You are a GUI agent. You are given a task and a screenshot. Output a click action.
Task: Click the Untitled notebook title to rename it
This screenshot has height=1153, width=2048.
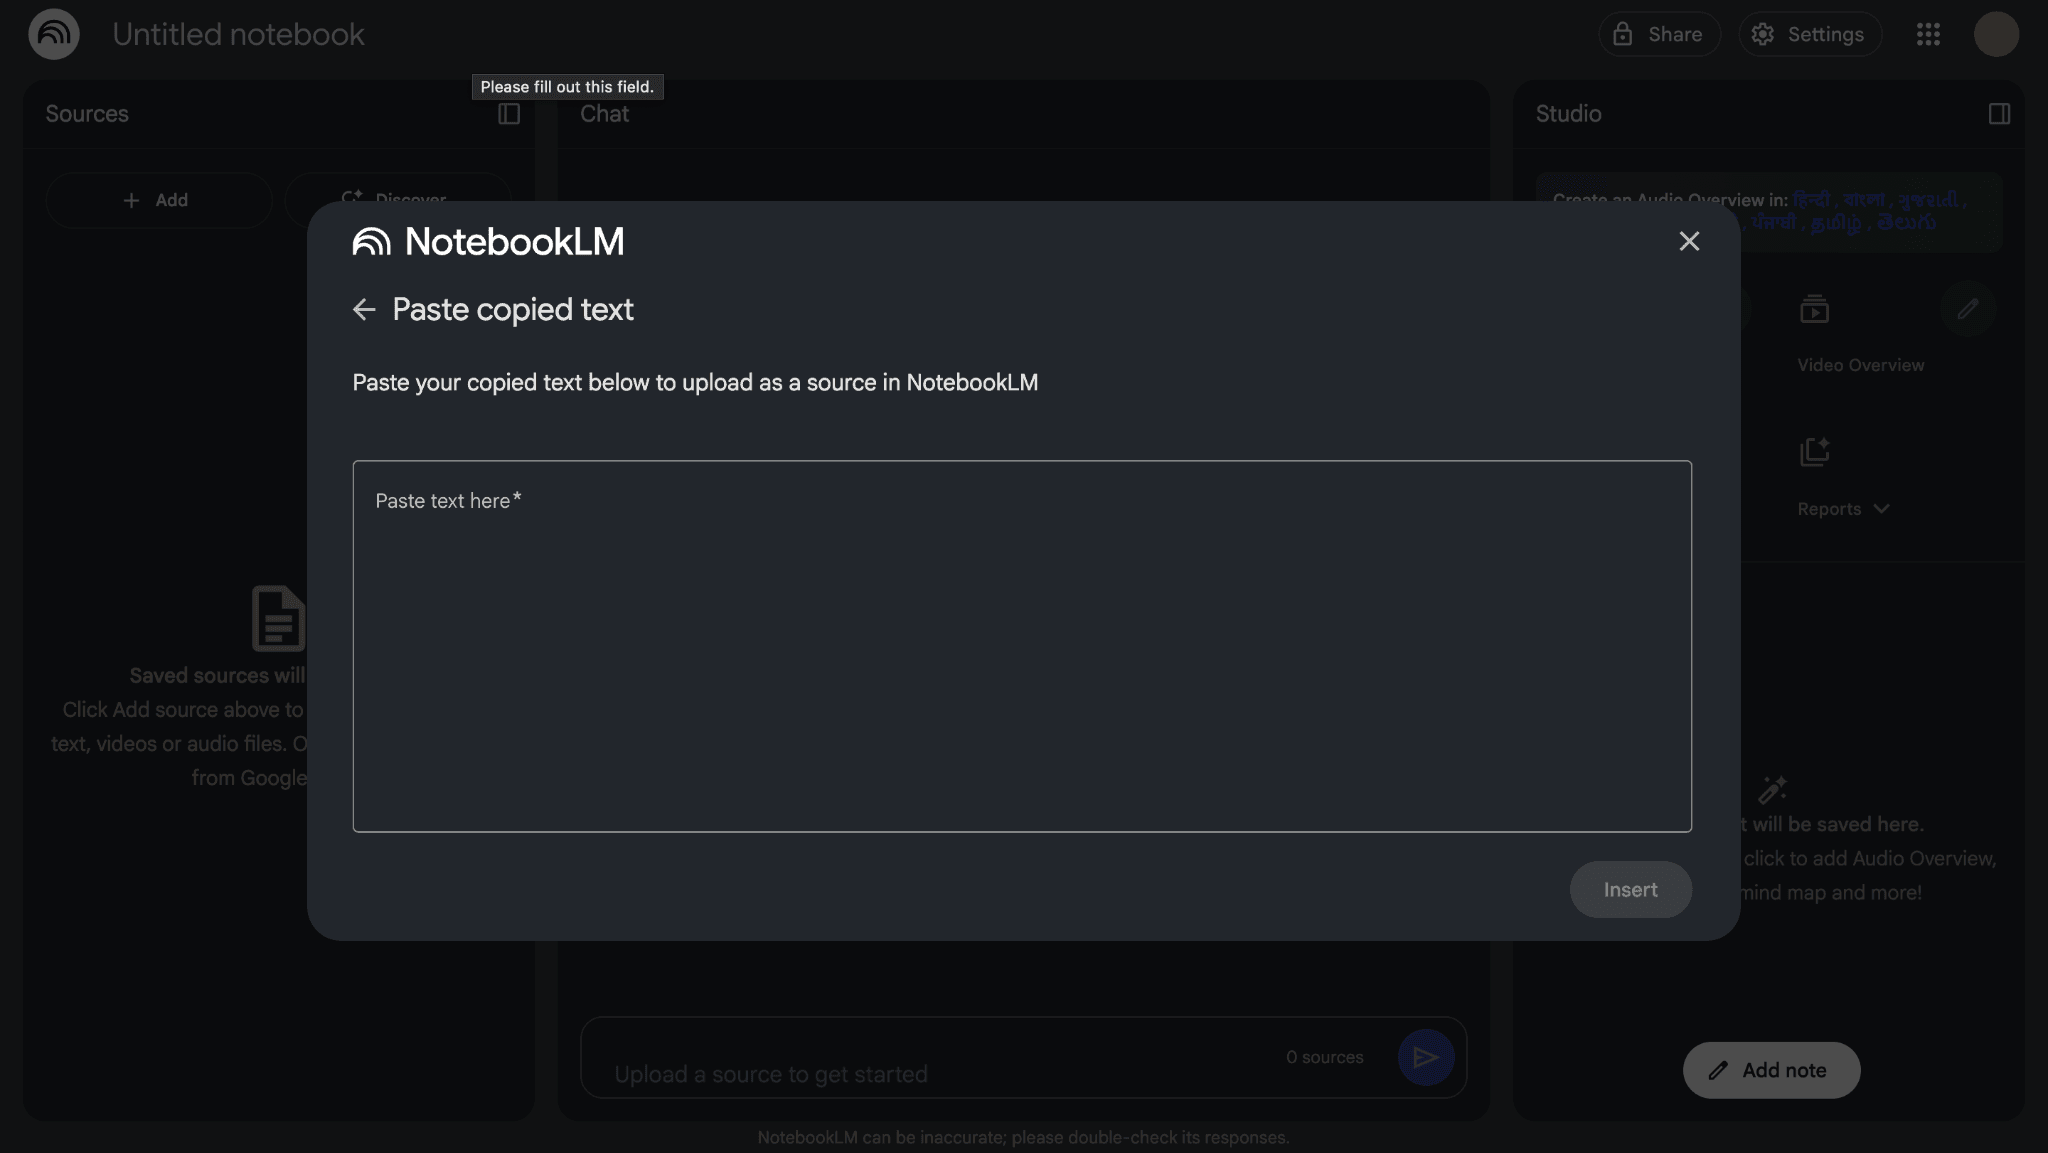(239, 33)
